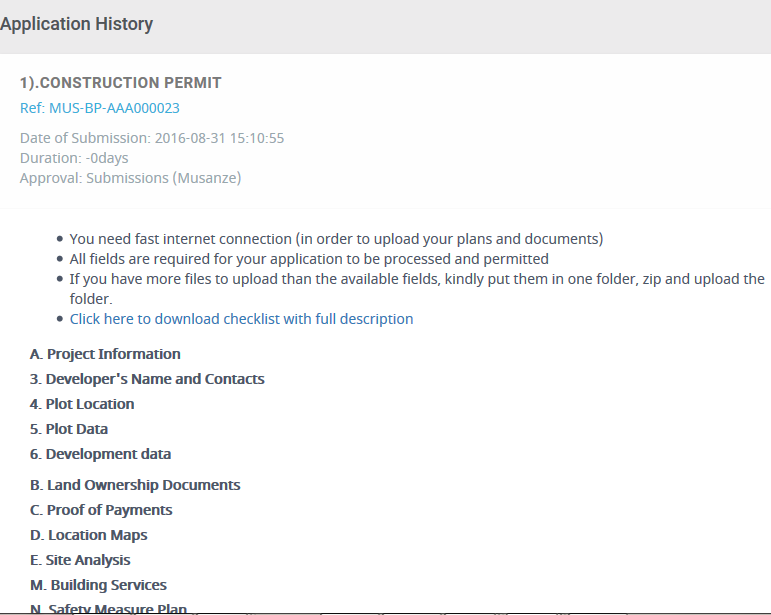771x615 pixels.
Task: Click the Approval: Submissions (Musanze) line
Action: pos(131,178)
